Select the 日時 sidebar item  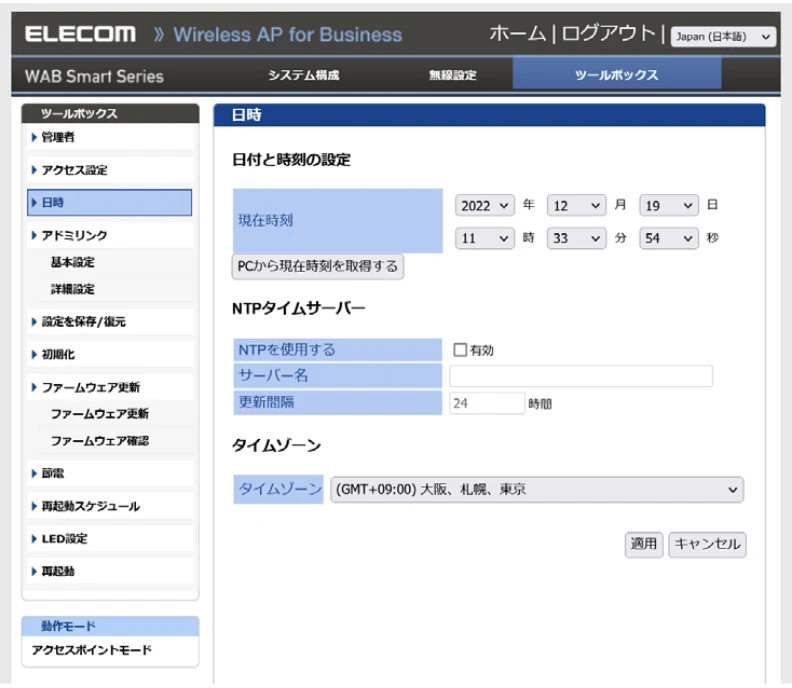pos(110,203)
